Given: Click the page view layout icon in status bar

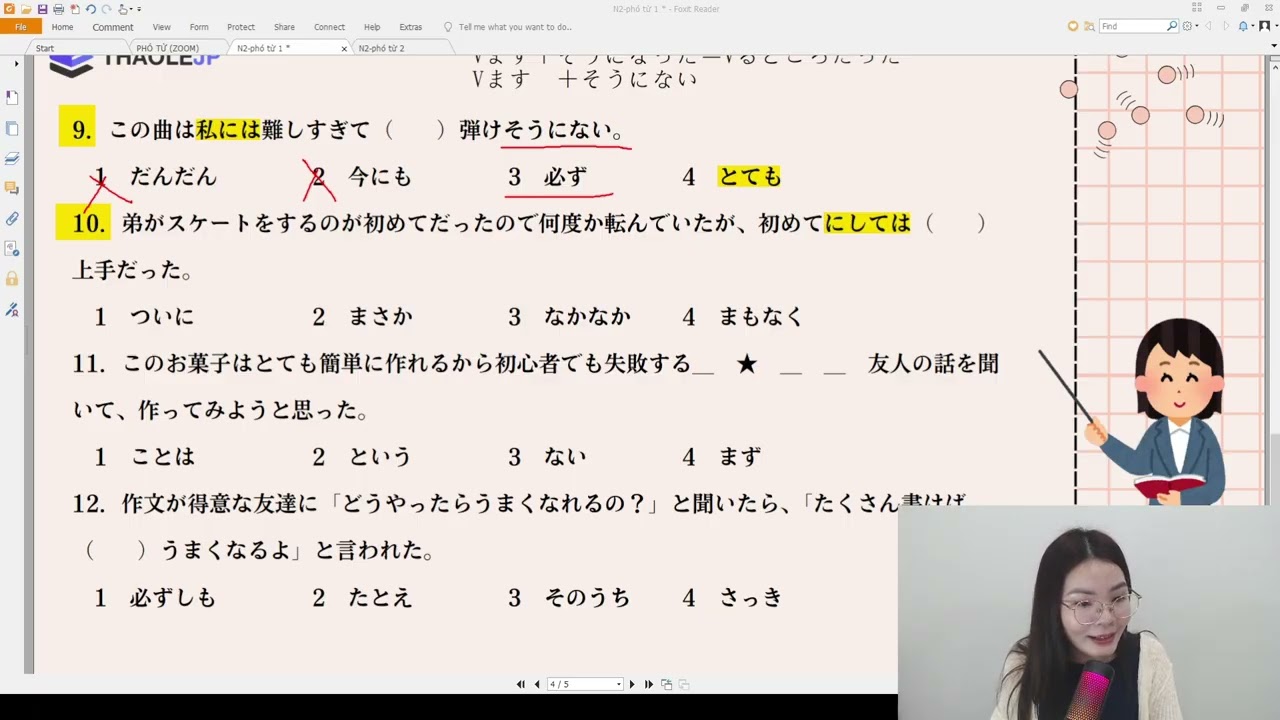Looking at the screenshot, I should (667, 684).
